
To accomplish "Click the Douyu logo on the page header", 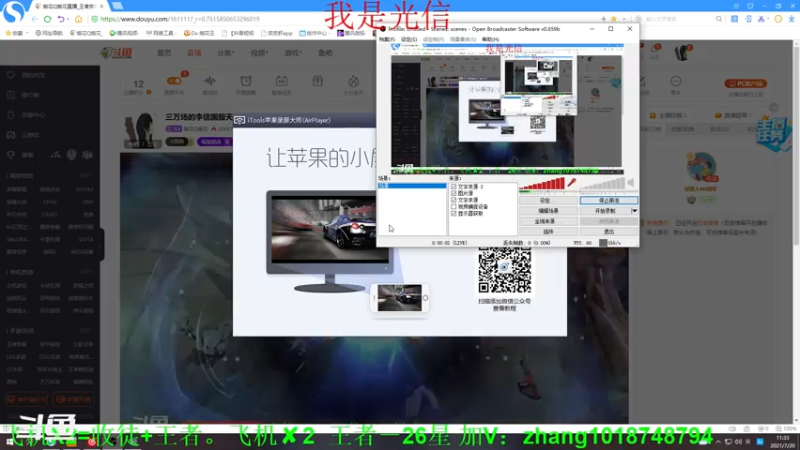I will click(117, 53).
